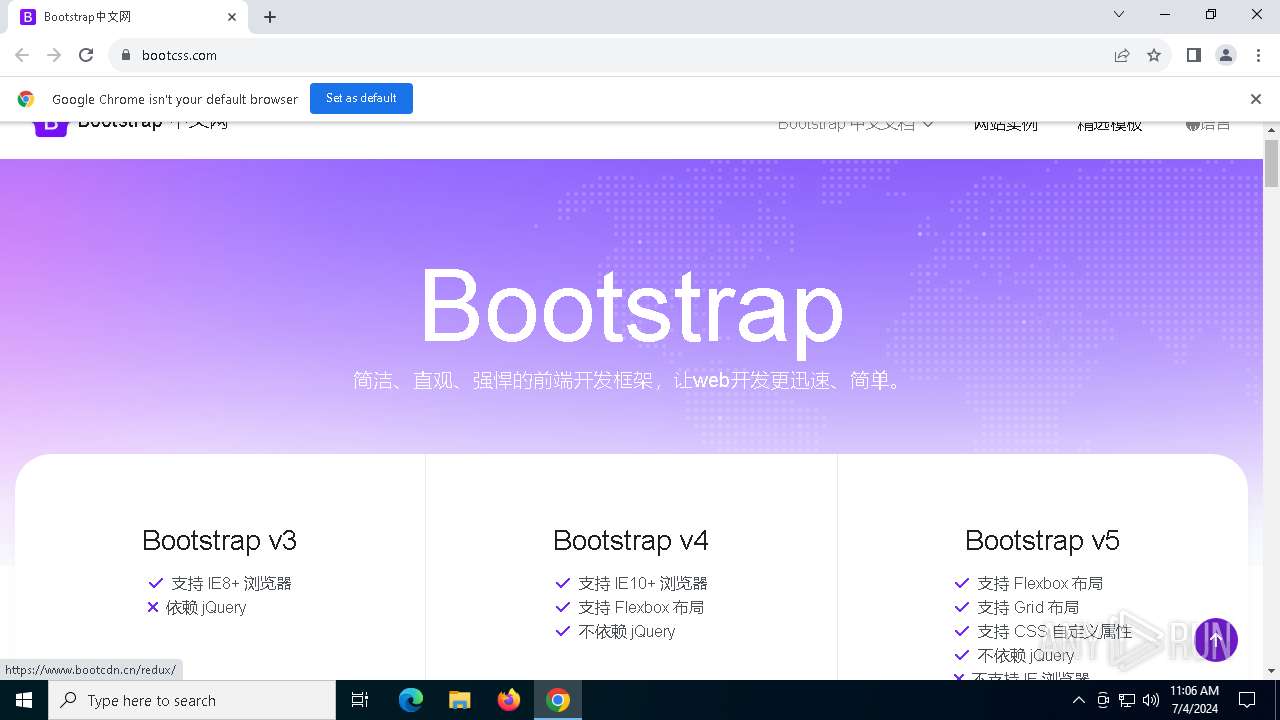This screenshot has height=720, width=1280.
Task: Open the network status tray icon
Action: point(1127,700)
